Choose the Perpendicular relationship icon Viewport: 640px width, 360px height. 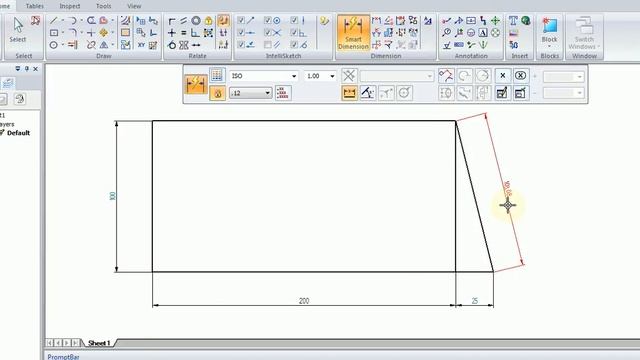click(196, 33)
